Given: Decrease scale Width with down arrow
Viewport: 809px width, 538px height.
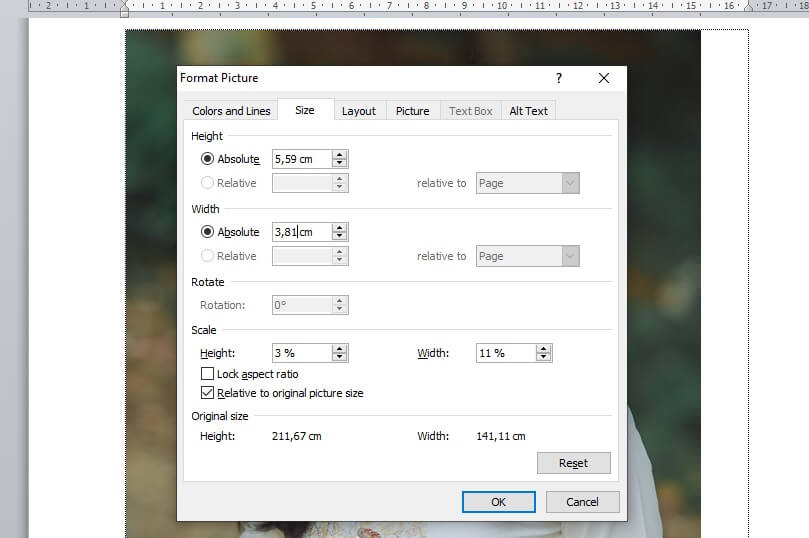Looking at the screenshot, I should click(x=543, y=357).
